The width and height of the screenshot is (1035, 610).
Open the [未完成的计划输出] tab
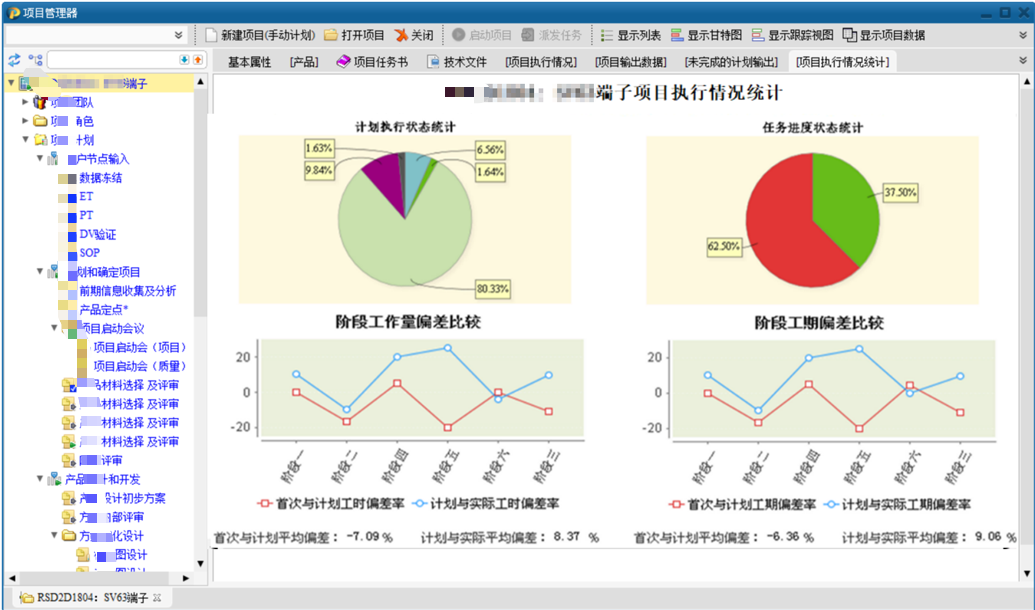point(731,62)
